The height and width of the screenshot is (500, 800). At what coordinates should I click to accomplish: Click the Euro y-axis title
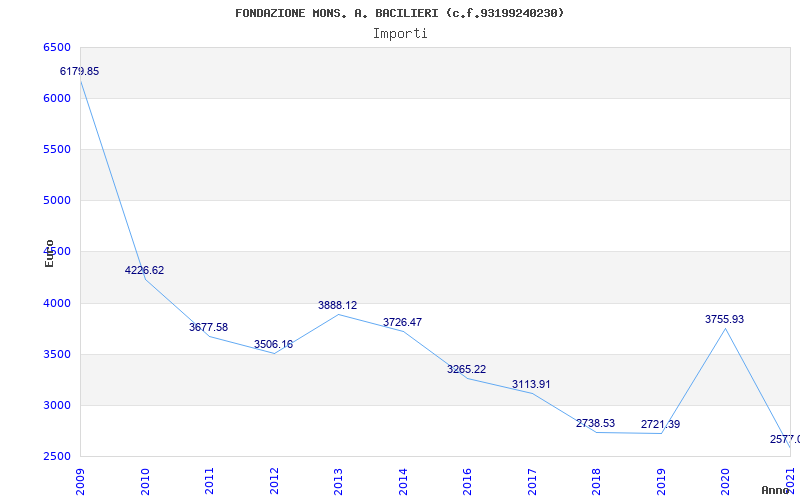point(49,253)
